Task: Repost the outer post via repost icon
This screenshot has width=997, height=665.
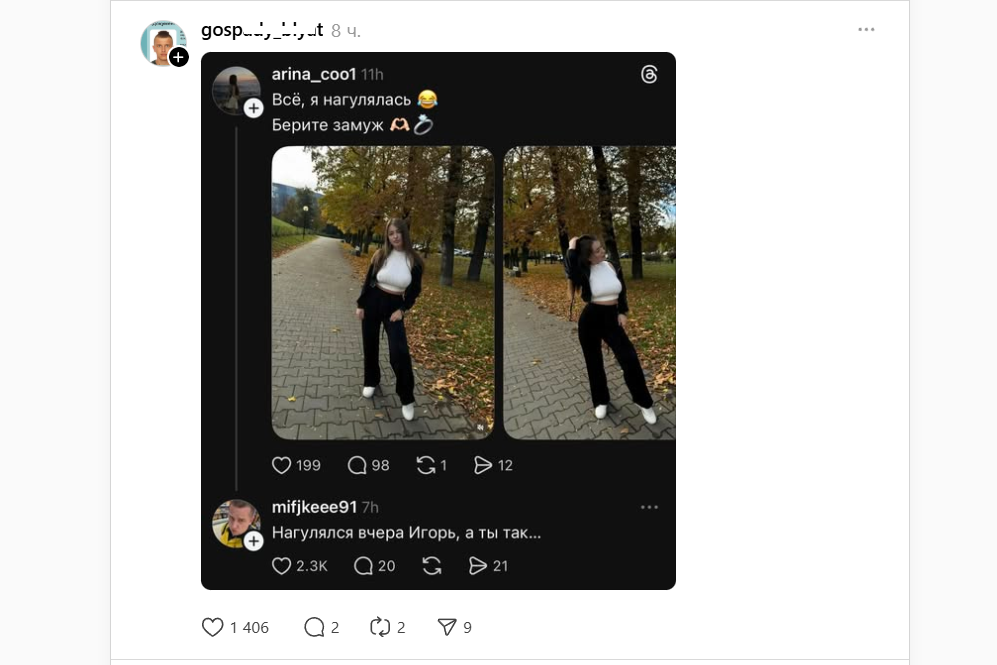Action: 380,627
